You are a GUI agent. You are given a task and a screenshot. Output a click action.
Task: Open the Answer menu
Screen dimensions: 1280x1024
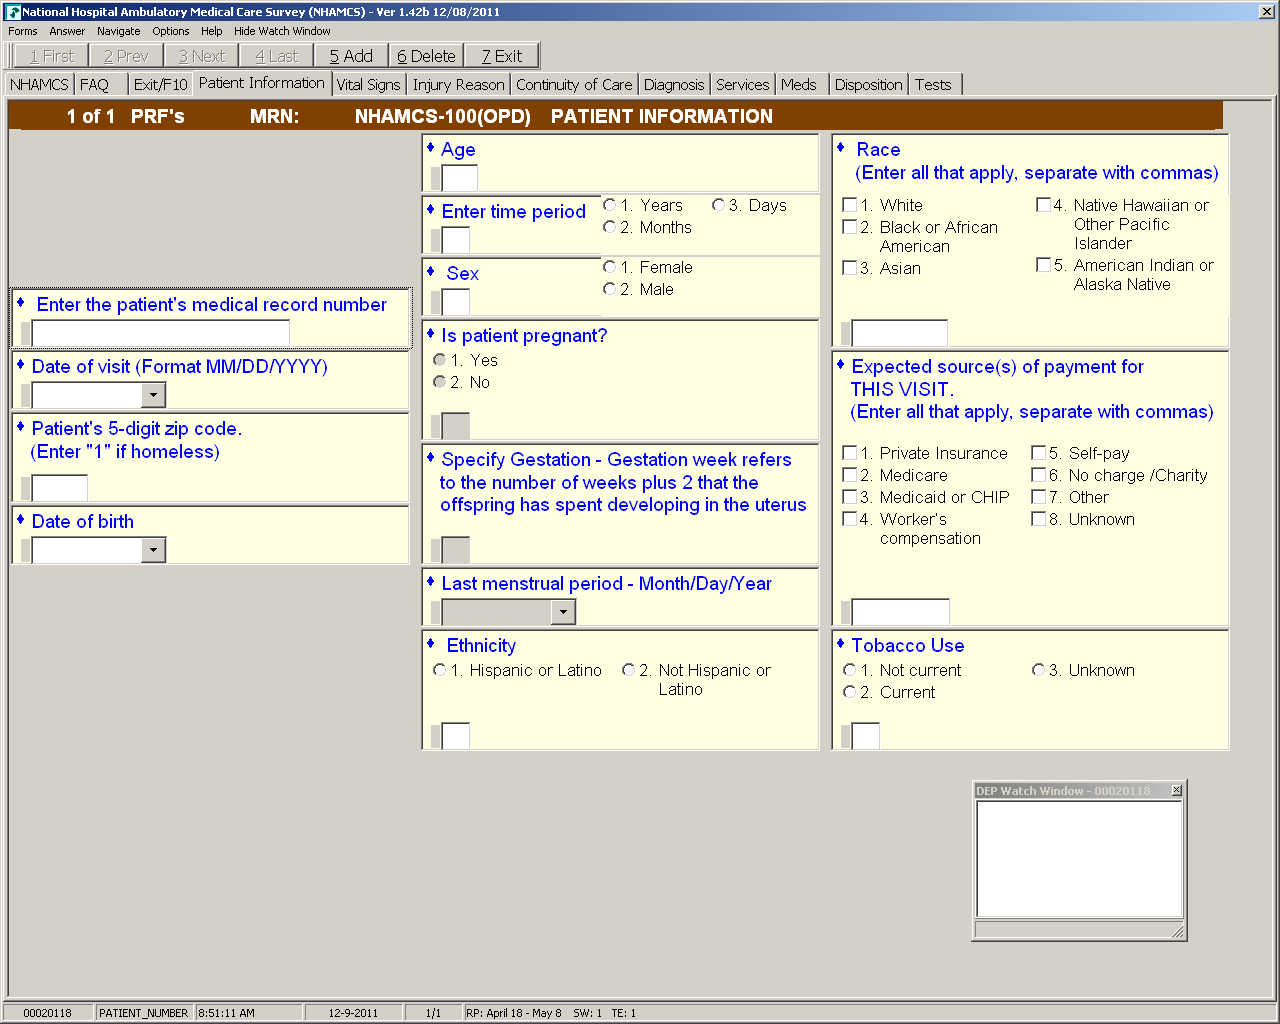(67, 31)
